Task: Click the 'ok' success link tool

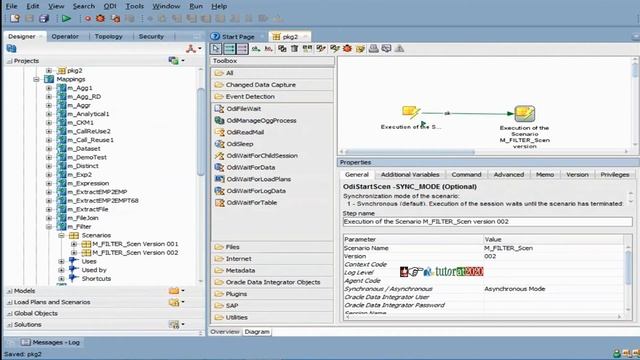Action: pos(256,49)
